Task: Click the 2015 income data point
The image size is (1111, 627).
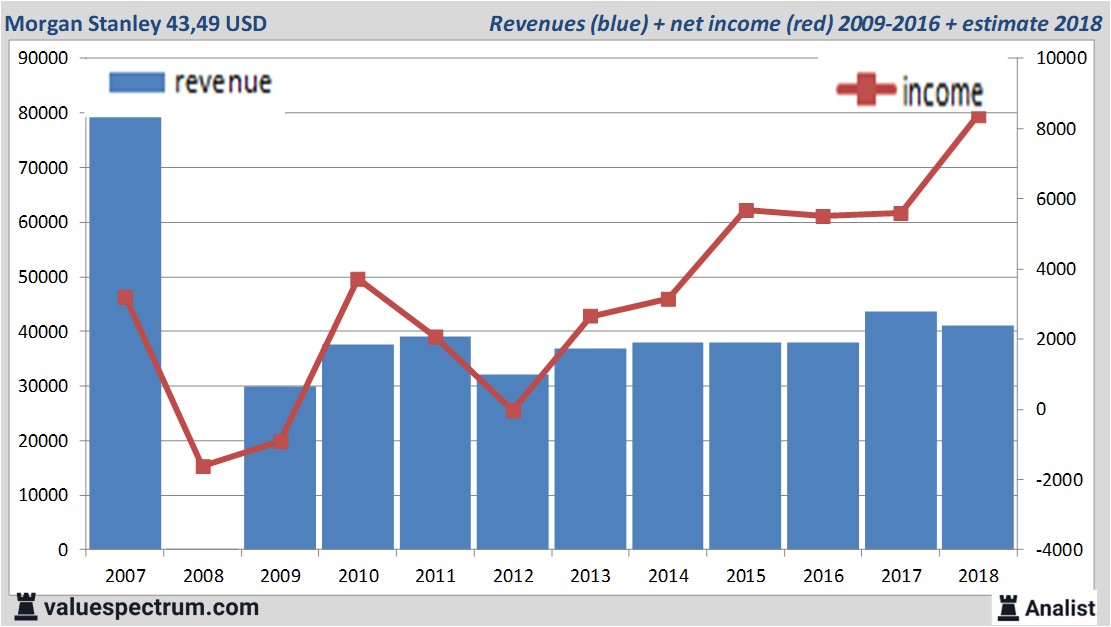Action: [x=746, y=210]
